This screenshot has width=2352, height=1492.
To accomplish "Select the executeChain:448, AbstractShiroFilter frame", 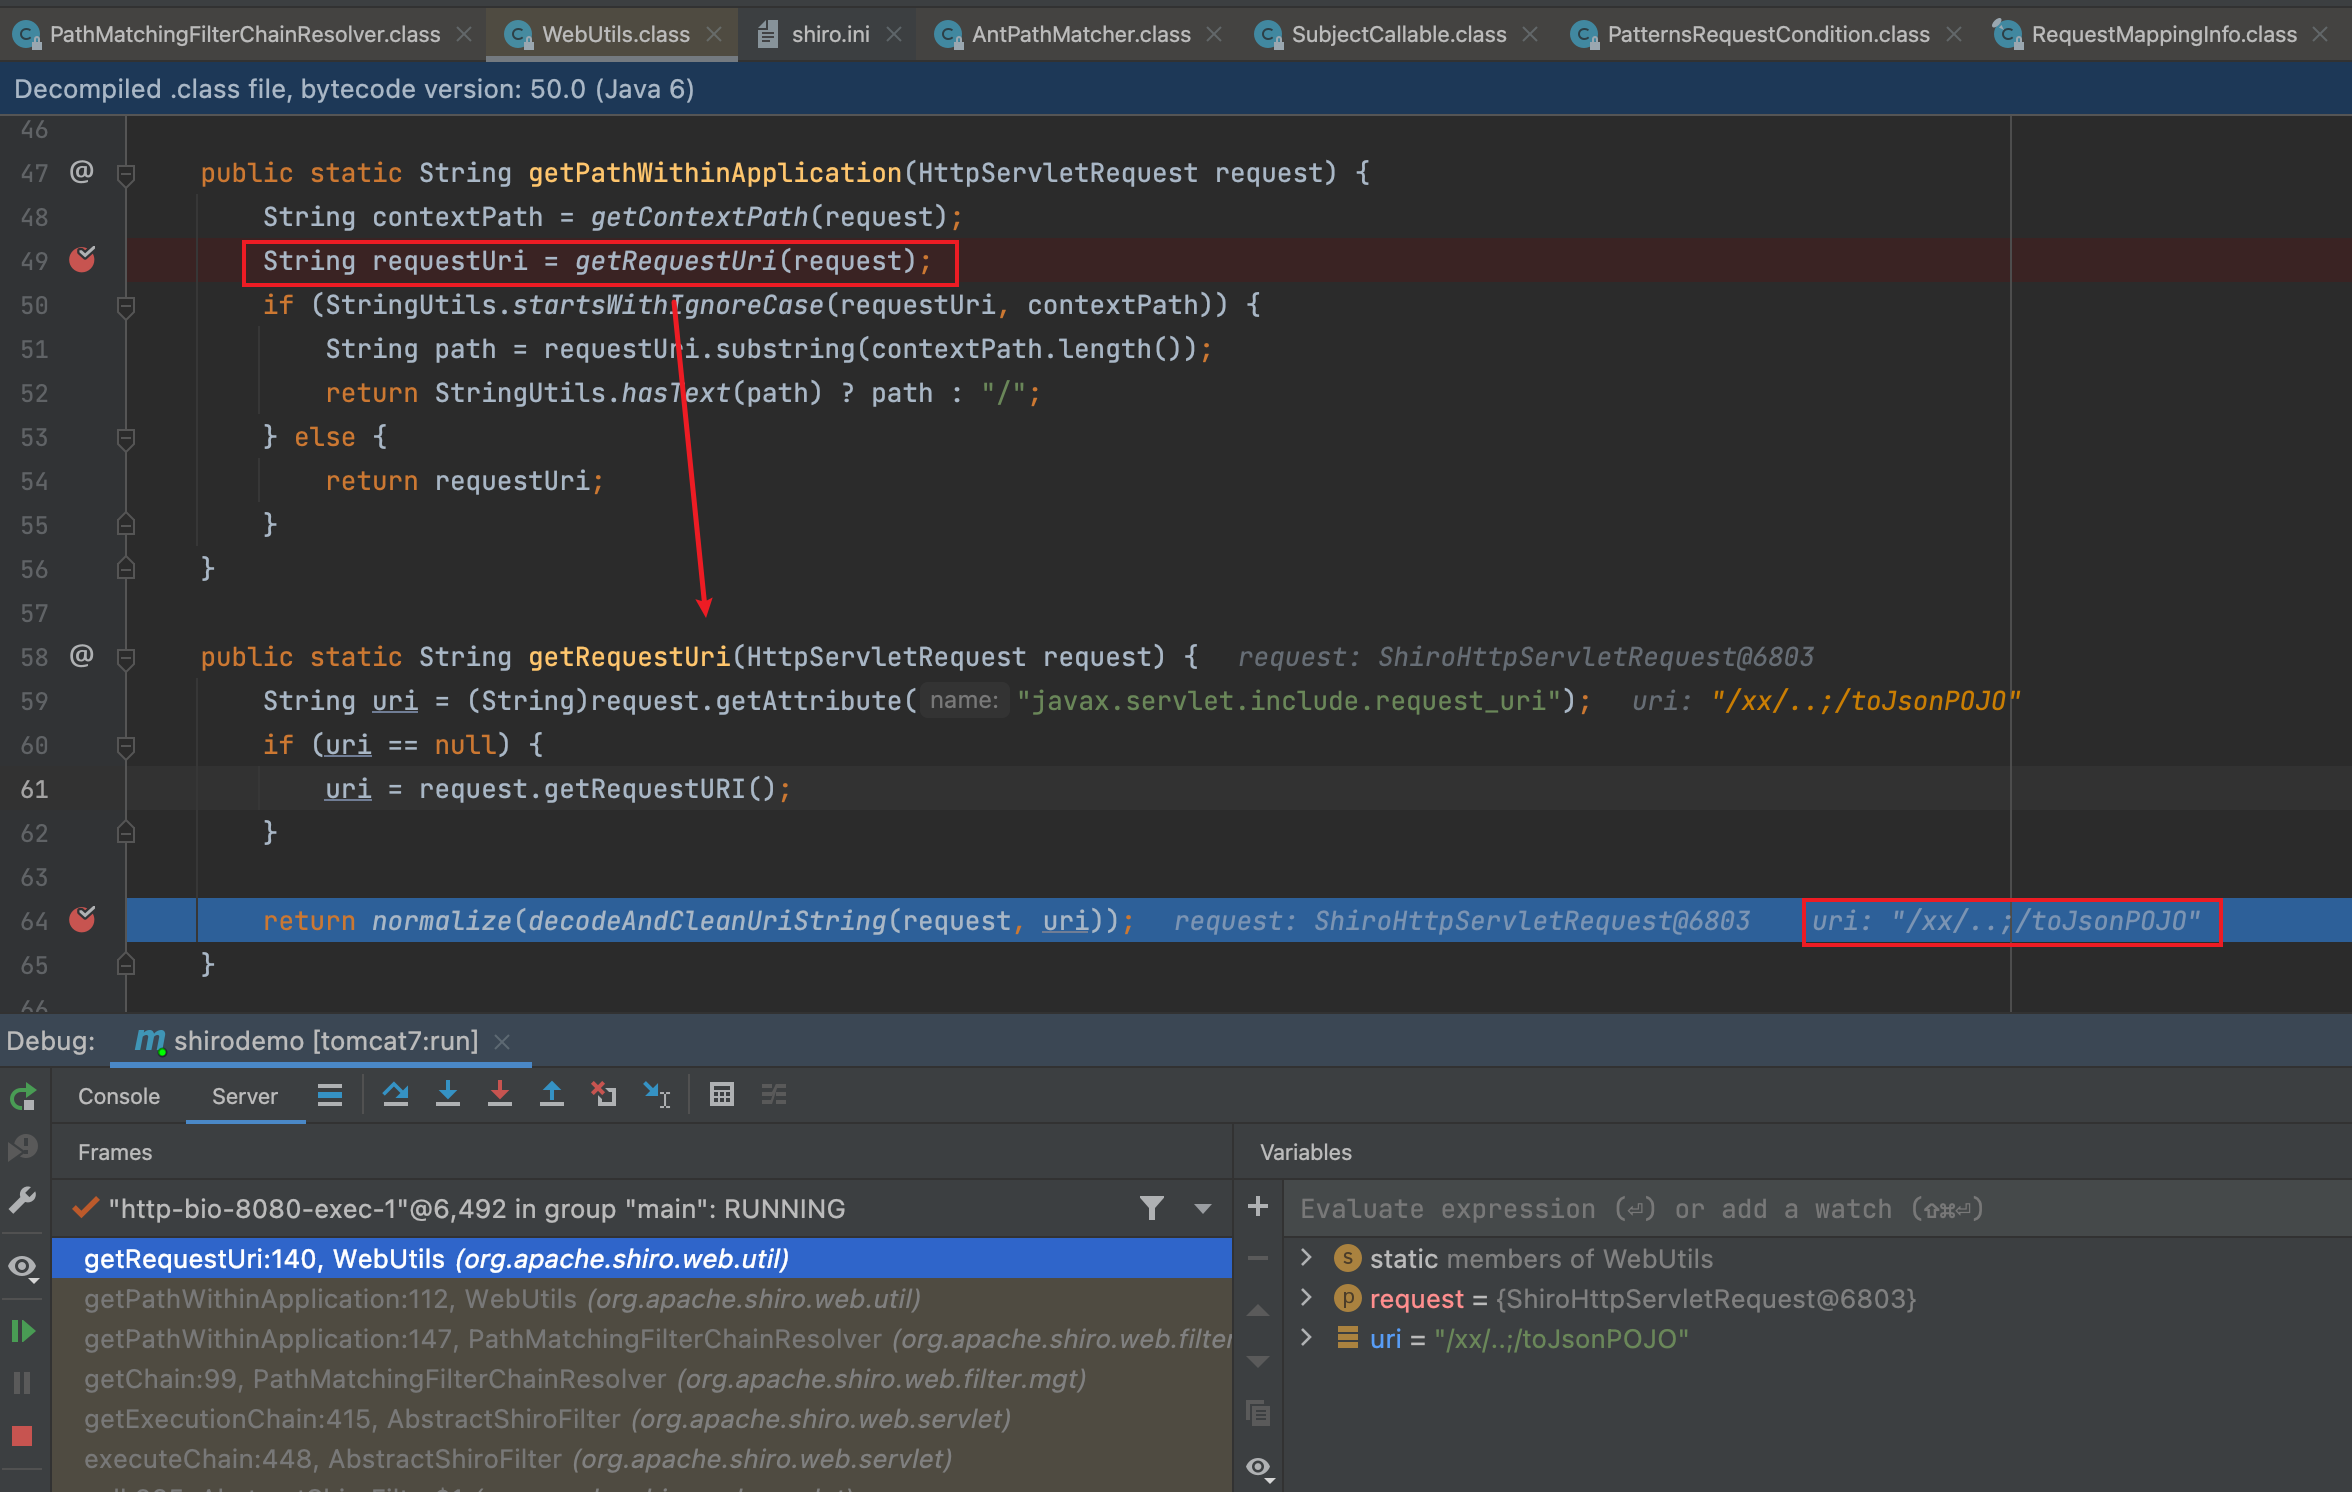I will point(642,1459).
